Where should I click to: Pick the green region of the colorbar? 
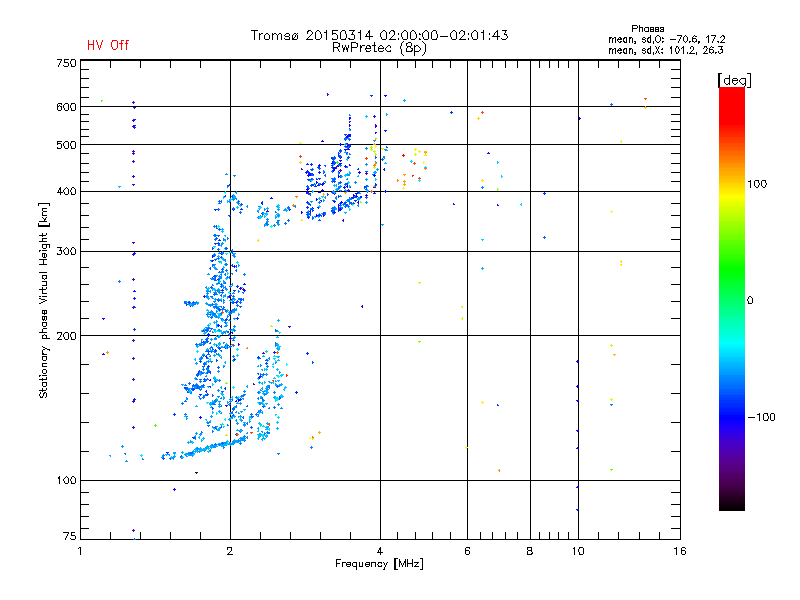pyautogui.click(x=732, y=270)
